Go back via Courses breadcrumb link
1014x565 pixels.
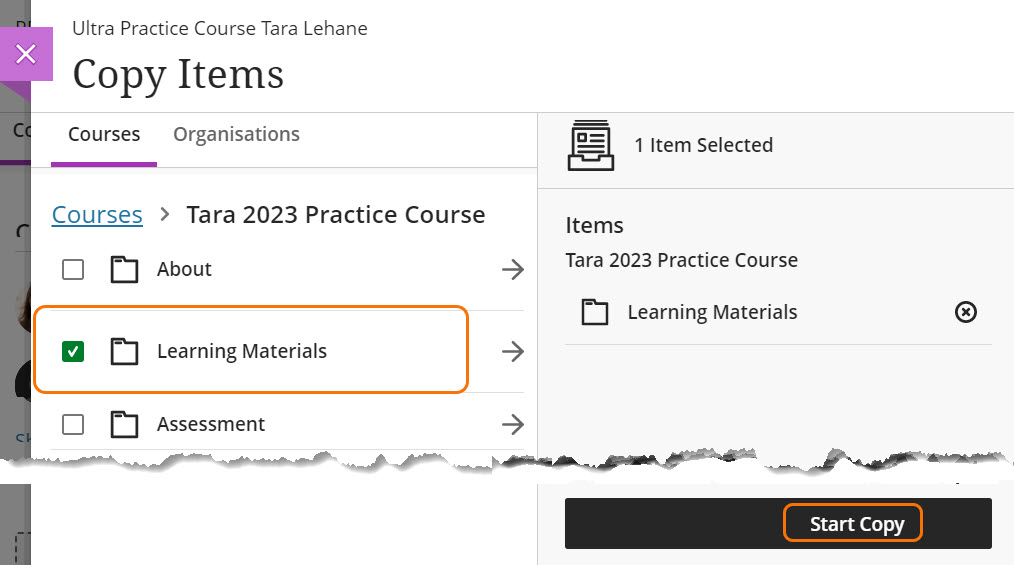click(x=97, y=215)
